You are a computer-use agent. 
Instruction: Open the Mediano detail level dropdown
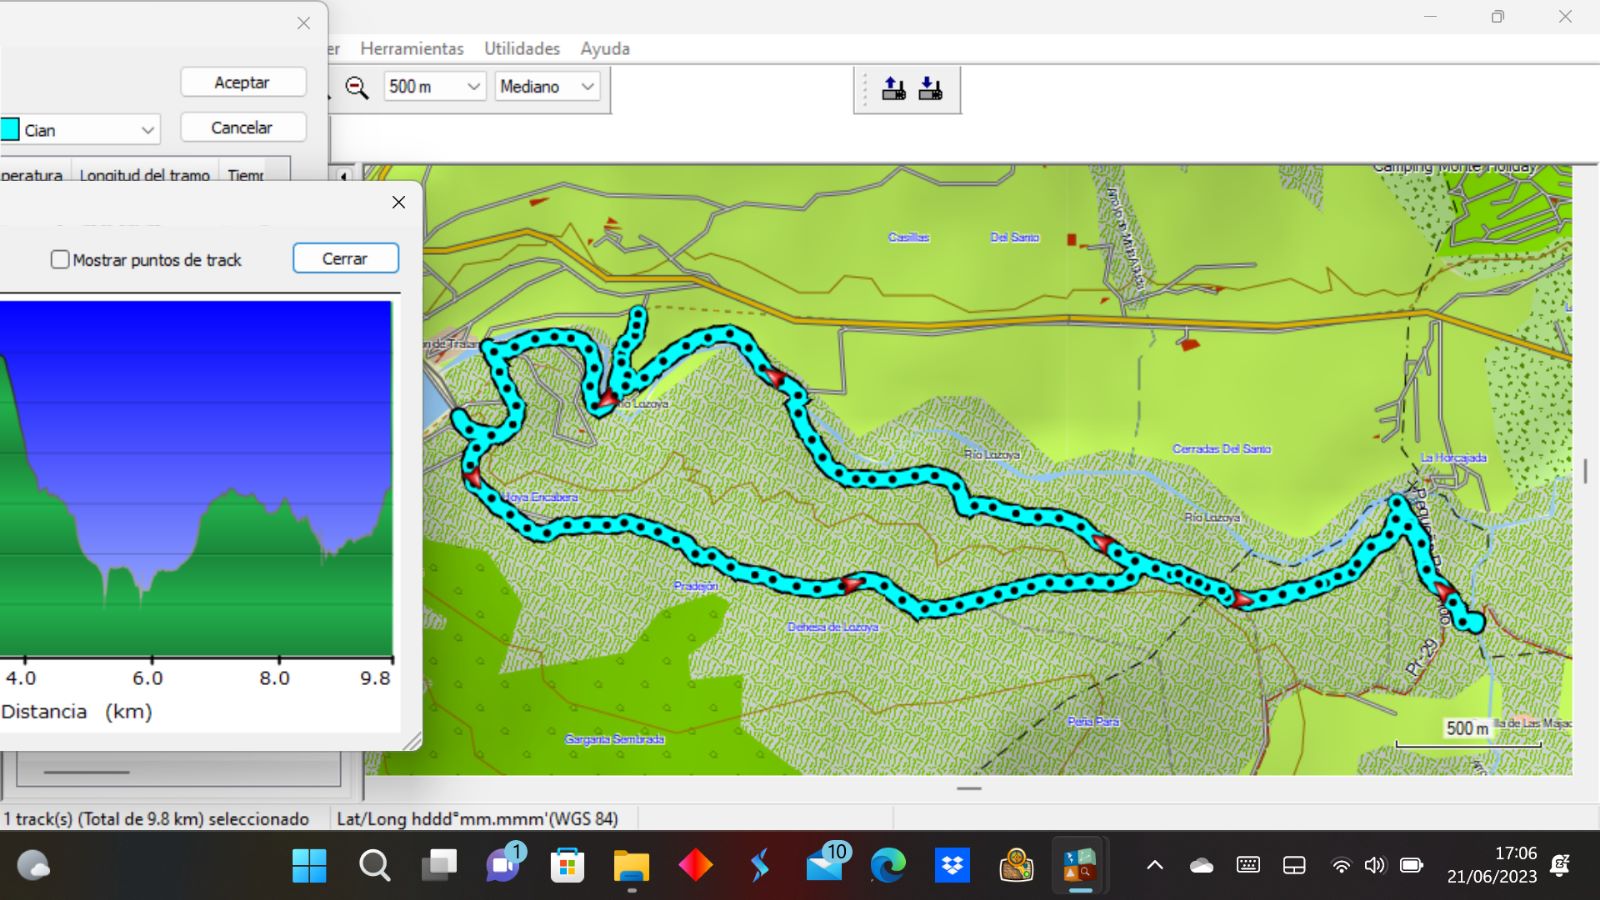(x=548, y=87)
